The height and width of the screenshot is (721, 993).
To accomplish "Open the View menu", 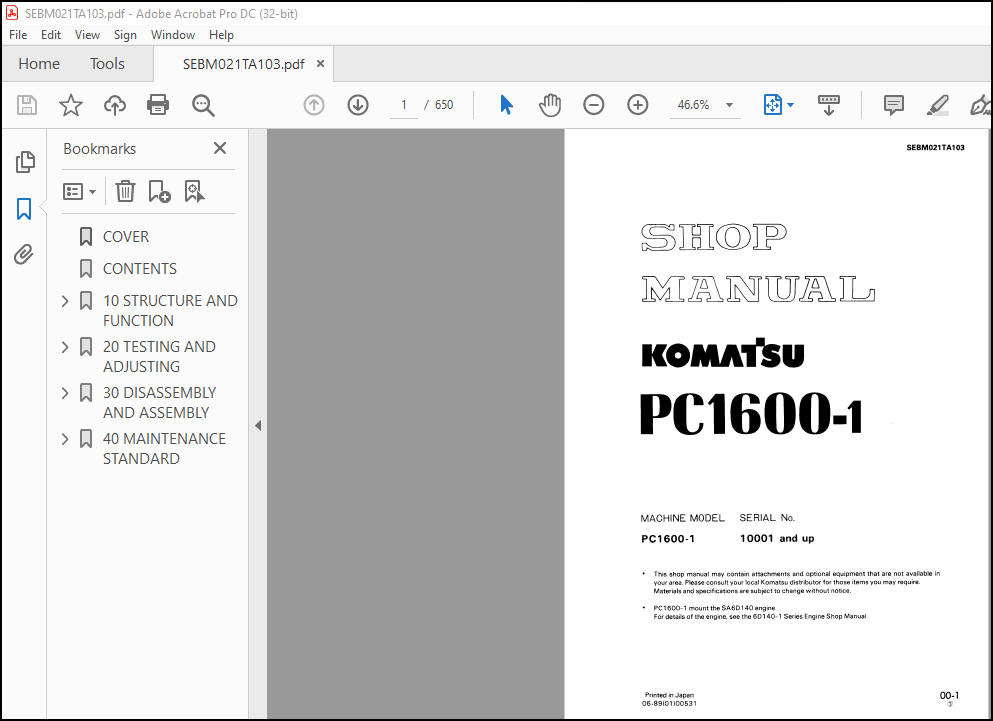I will tap(87, 35).
